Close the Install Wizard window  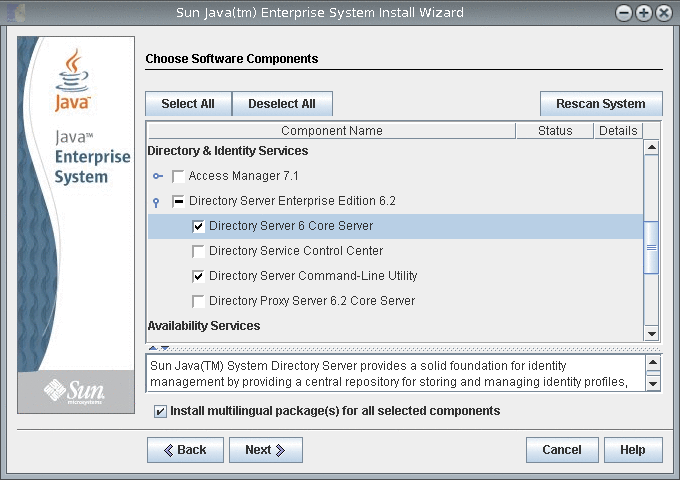[x=664, y=13]
